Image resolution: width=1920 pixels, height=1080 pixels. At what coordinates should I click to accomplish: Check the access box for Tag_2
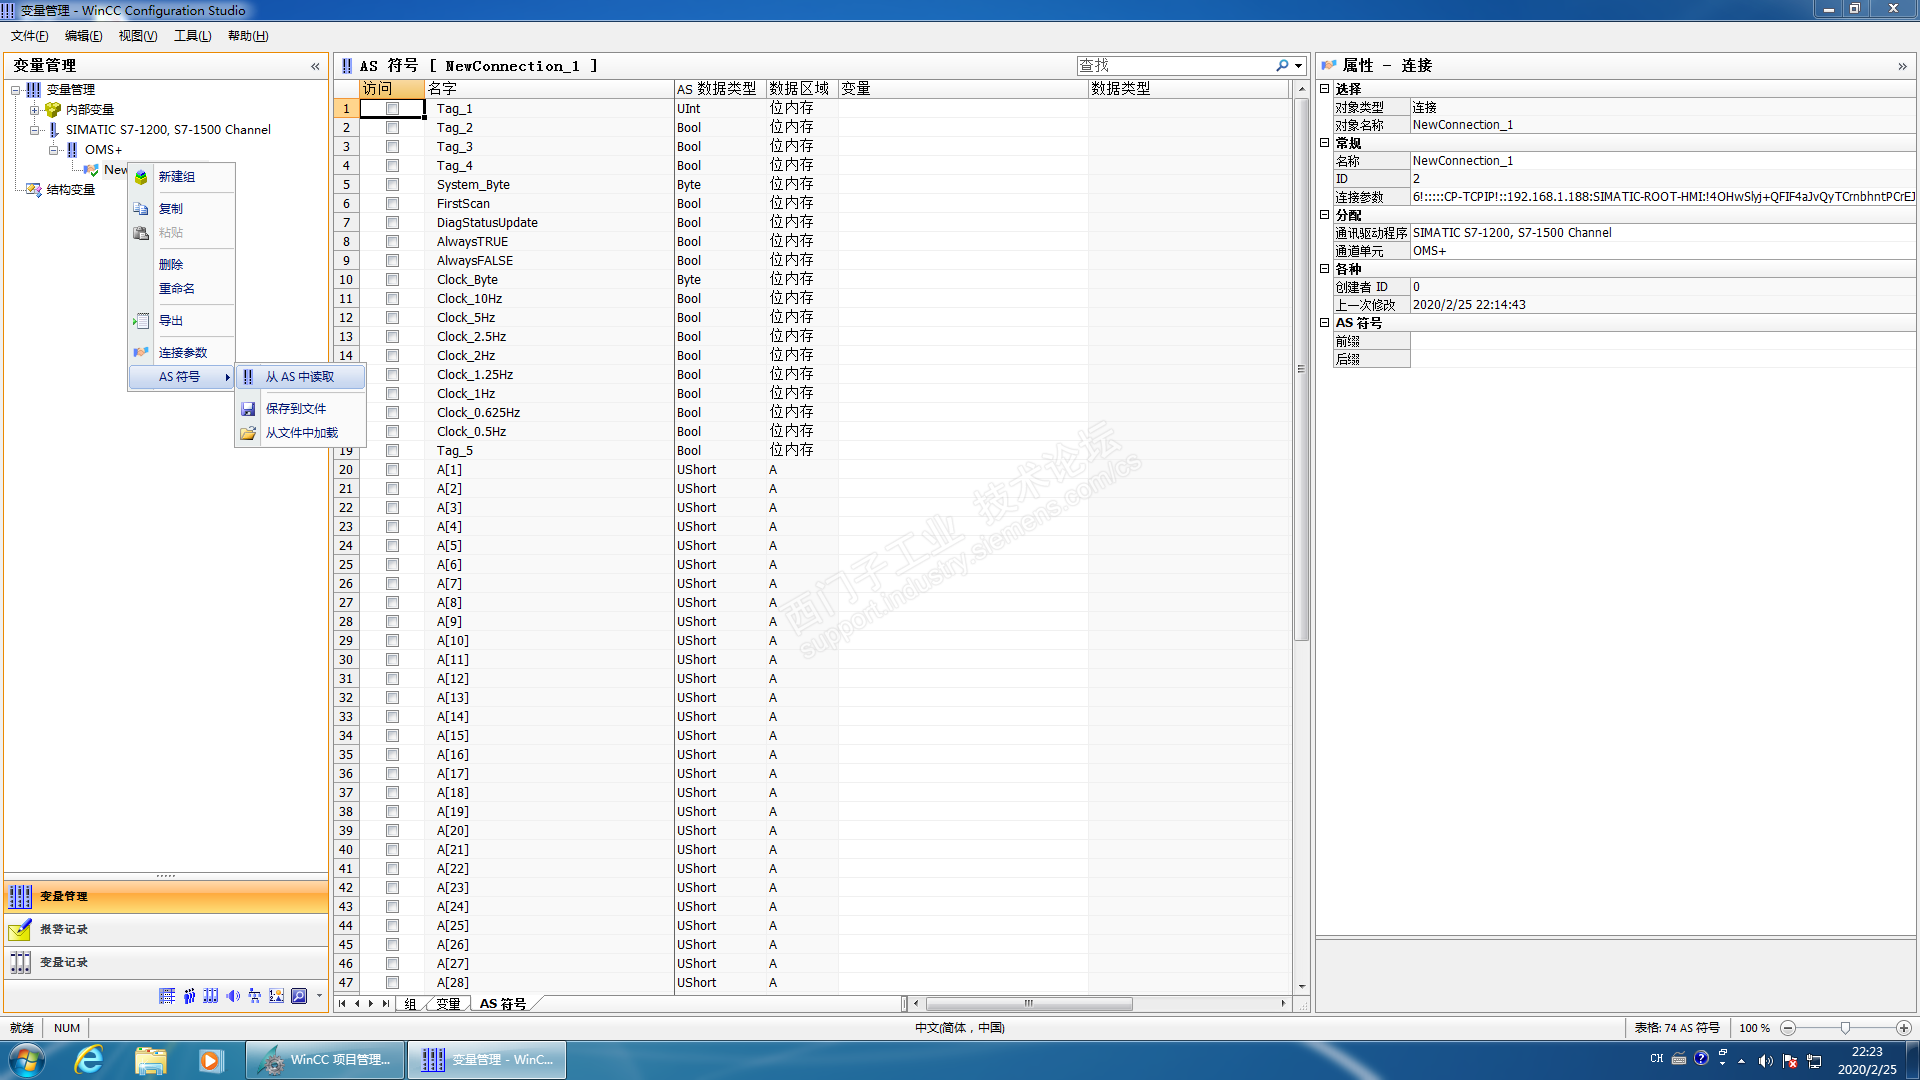click(392, 128)
